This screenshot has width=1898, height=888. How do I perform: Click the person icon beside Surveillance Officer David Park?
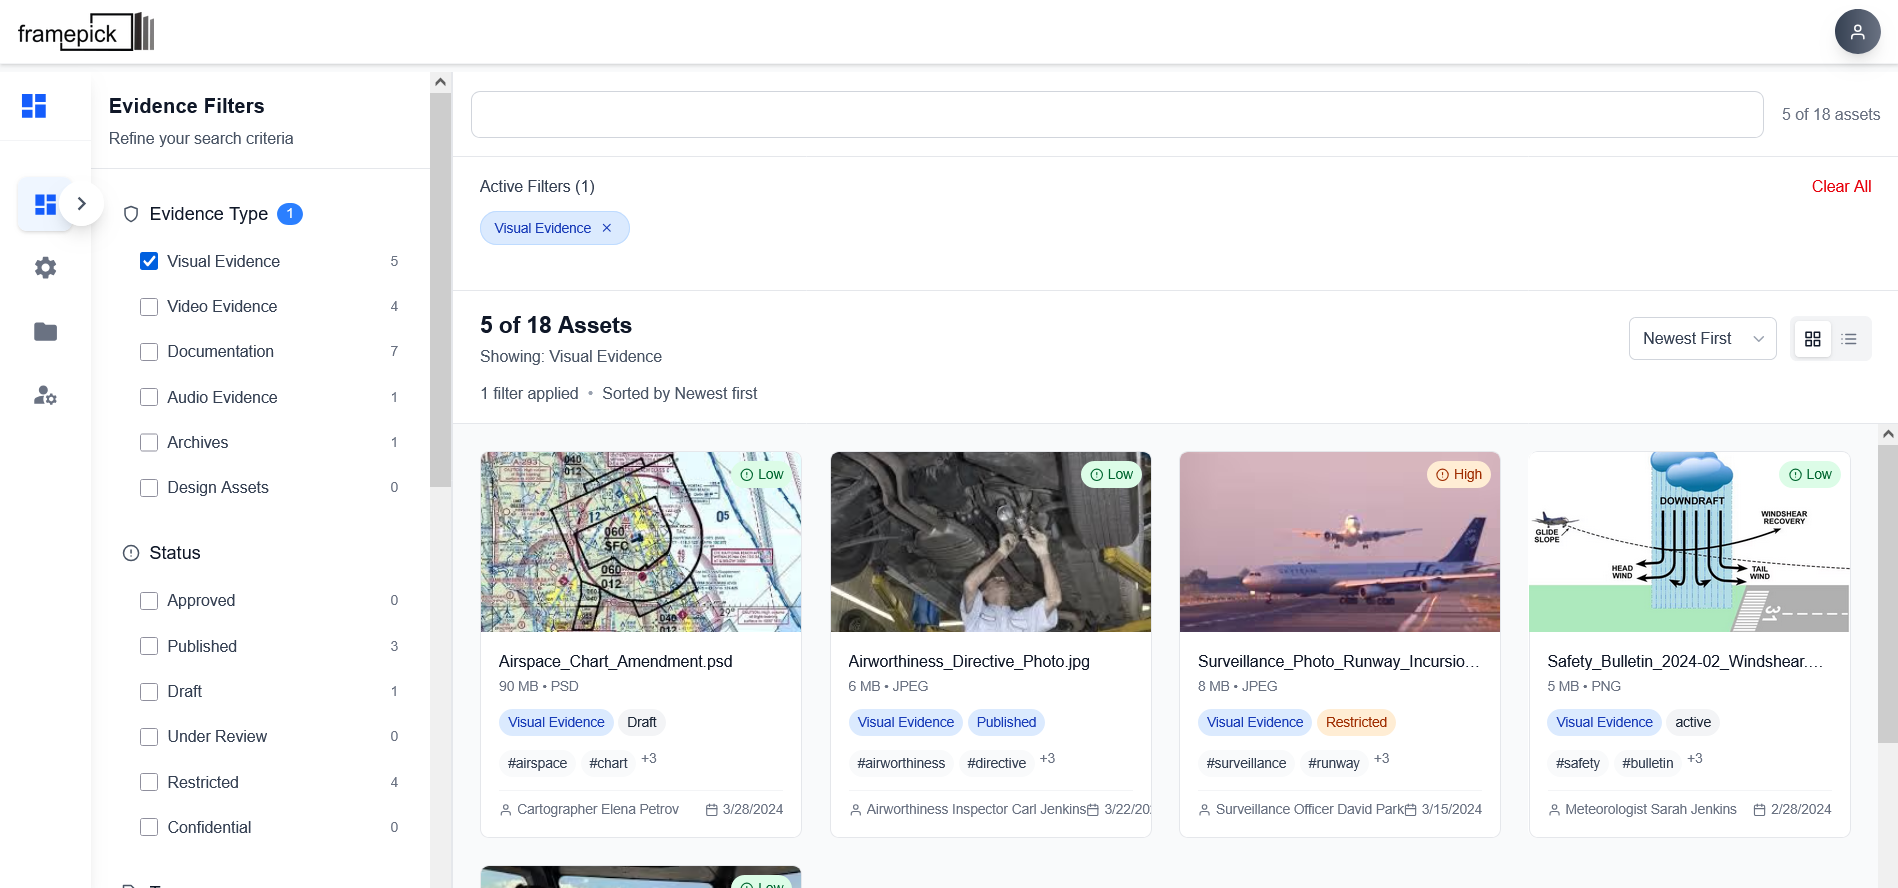[x=1205, y=810]
